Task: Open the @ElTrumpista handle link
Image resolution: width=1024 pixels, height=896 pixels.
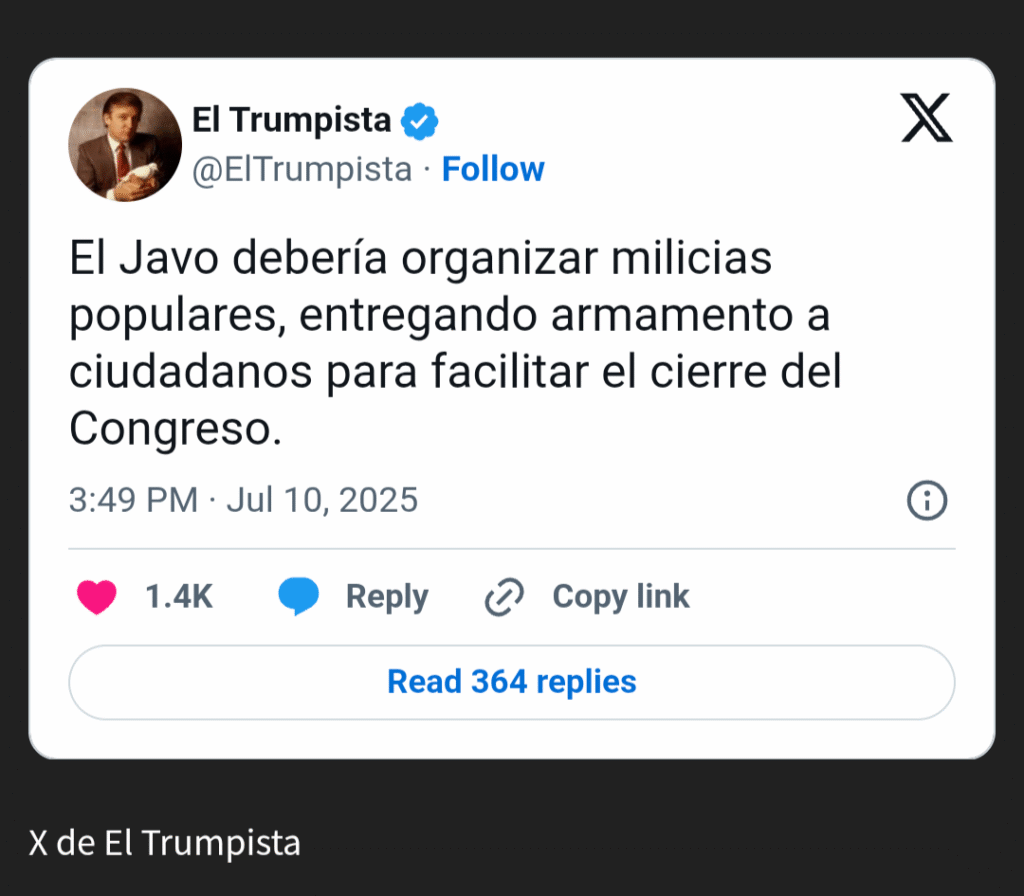Action: point(301,169)
